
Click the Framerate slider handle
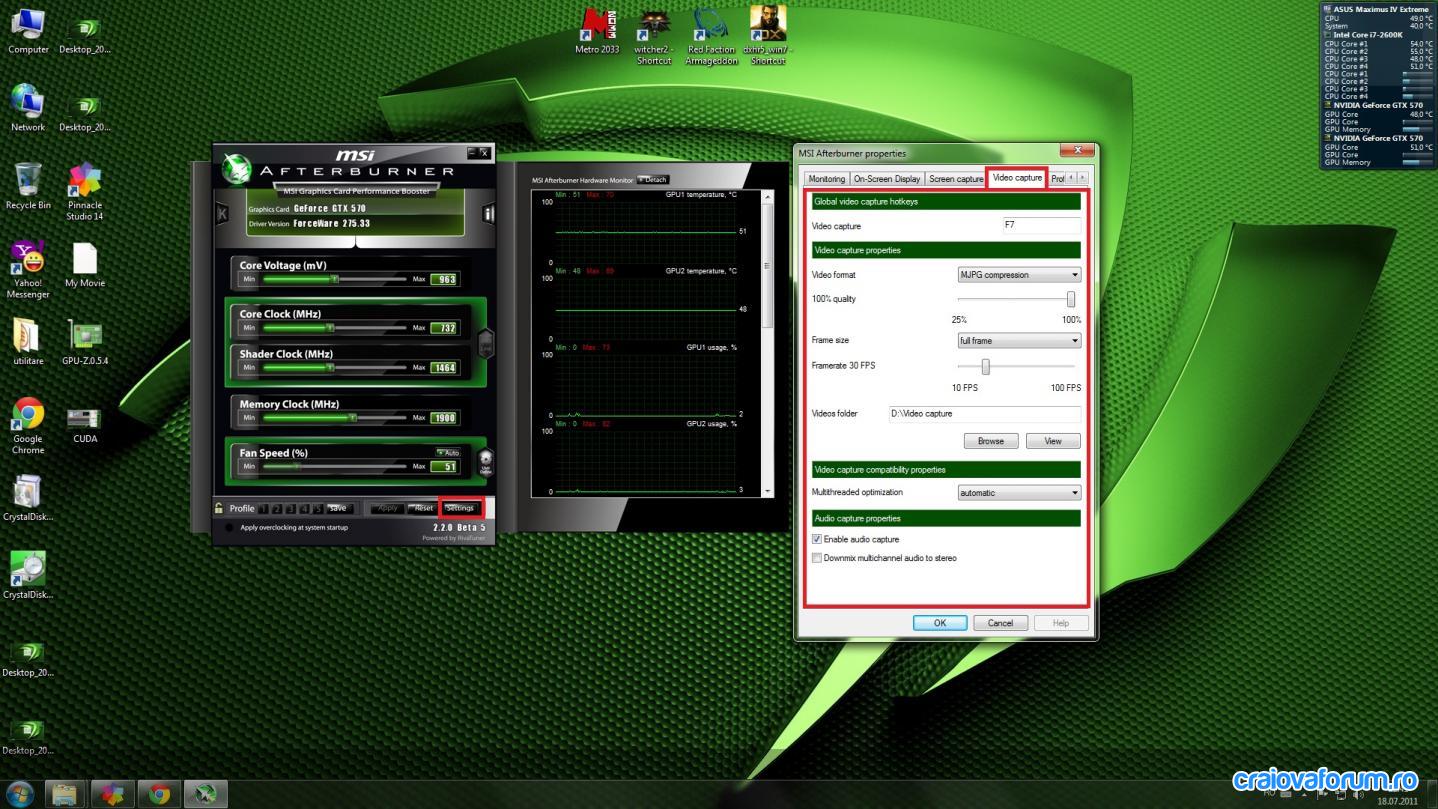click(x=985, y=367)
